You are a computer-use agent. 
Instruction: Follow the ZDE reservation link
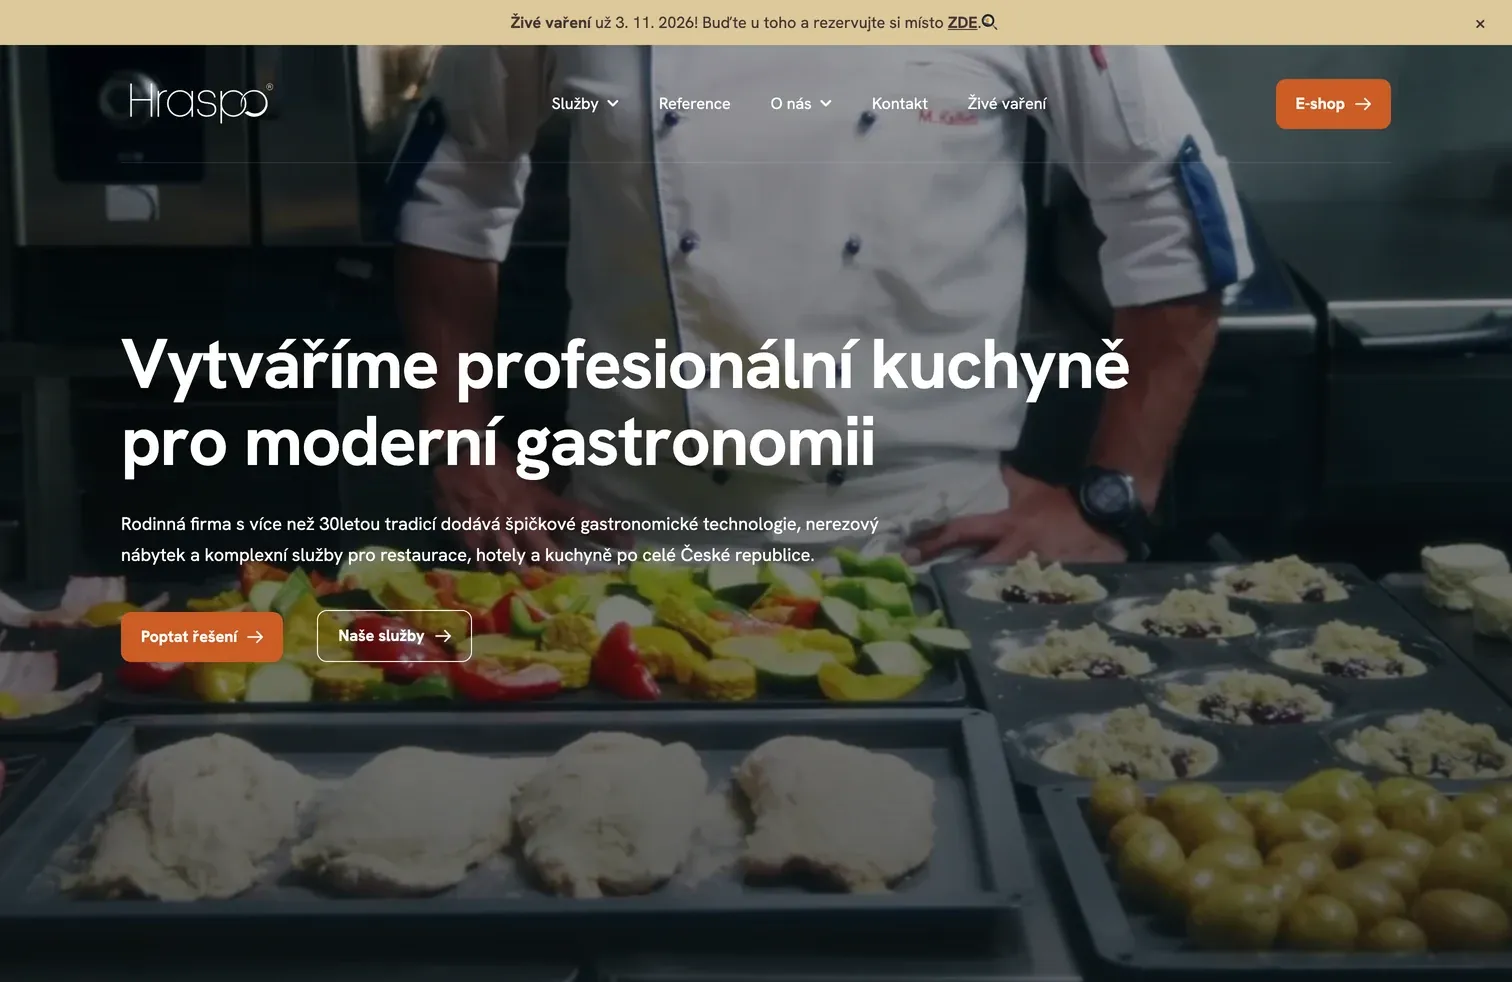click(962, 22)
